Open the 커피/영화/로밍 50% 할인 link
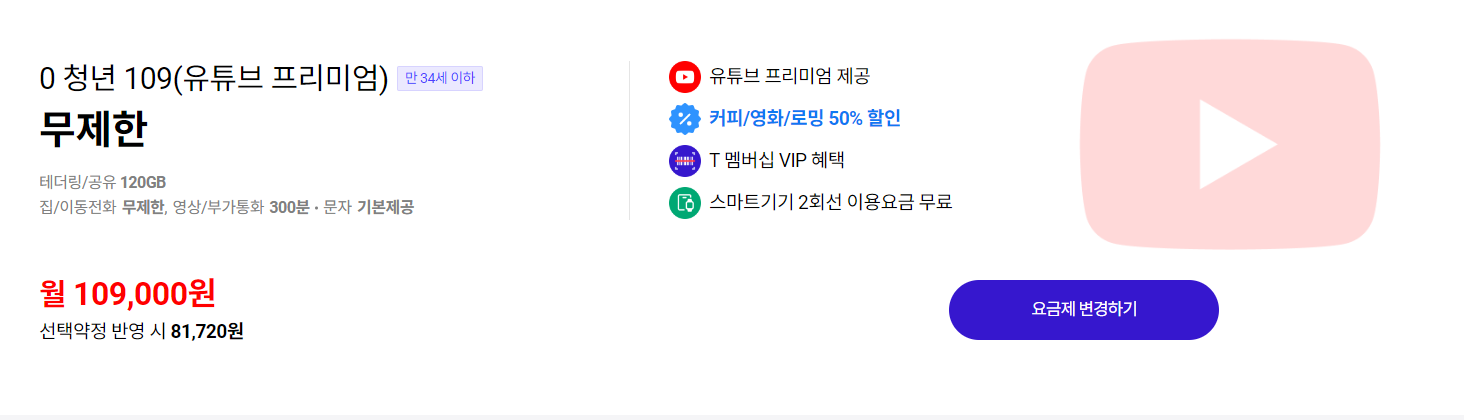 [x=805, y=118]
